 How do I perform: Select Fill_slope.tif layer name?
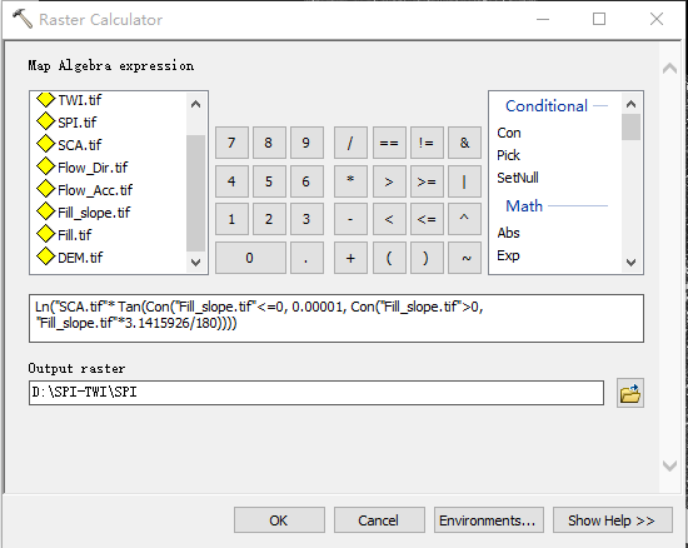point(94,213)
